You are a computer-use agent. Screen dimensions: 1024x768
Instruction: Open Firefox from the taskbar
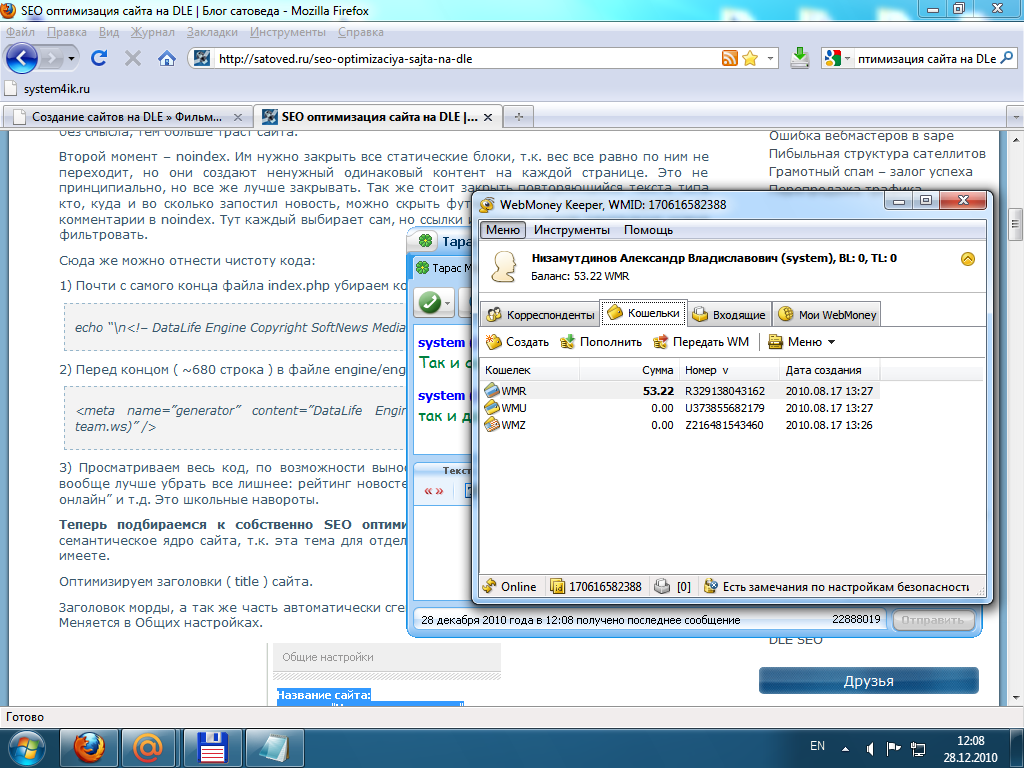point(89,748)
